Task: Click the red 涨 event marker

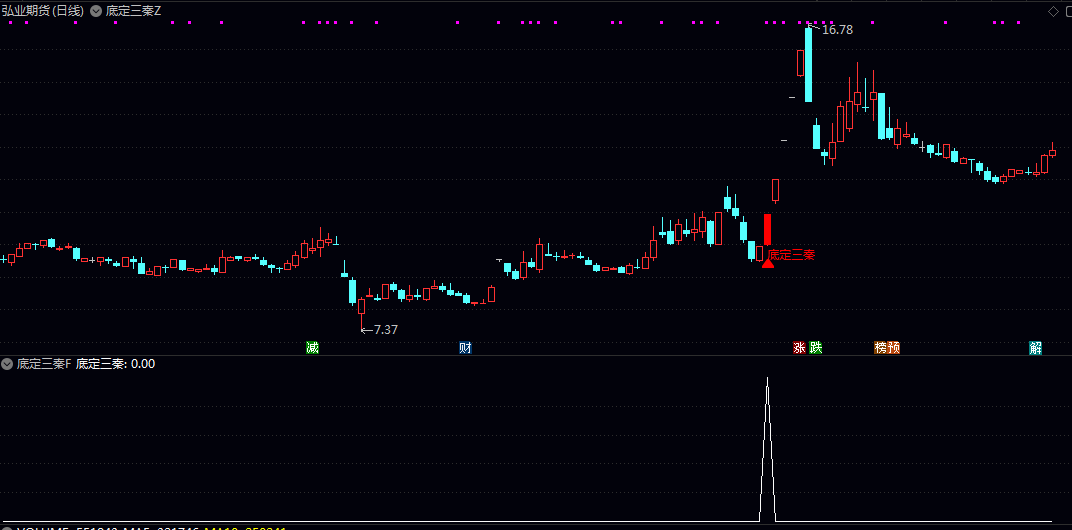Action: [799, 347]
